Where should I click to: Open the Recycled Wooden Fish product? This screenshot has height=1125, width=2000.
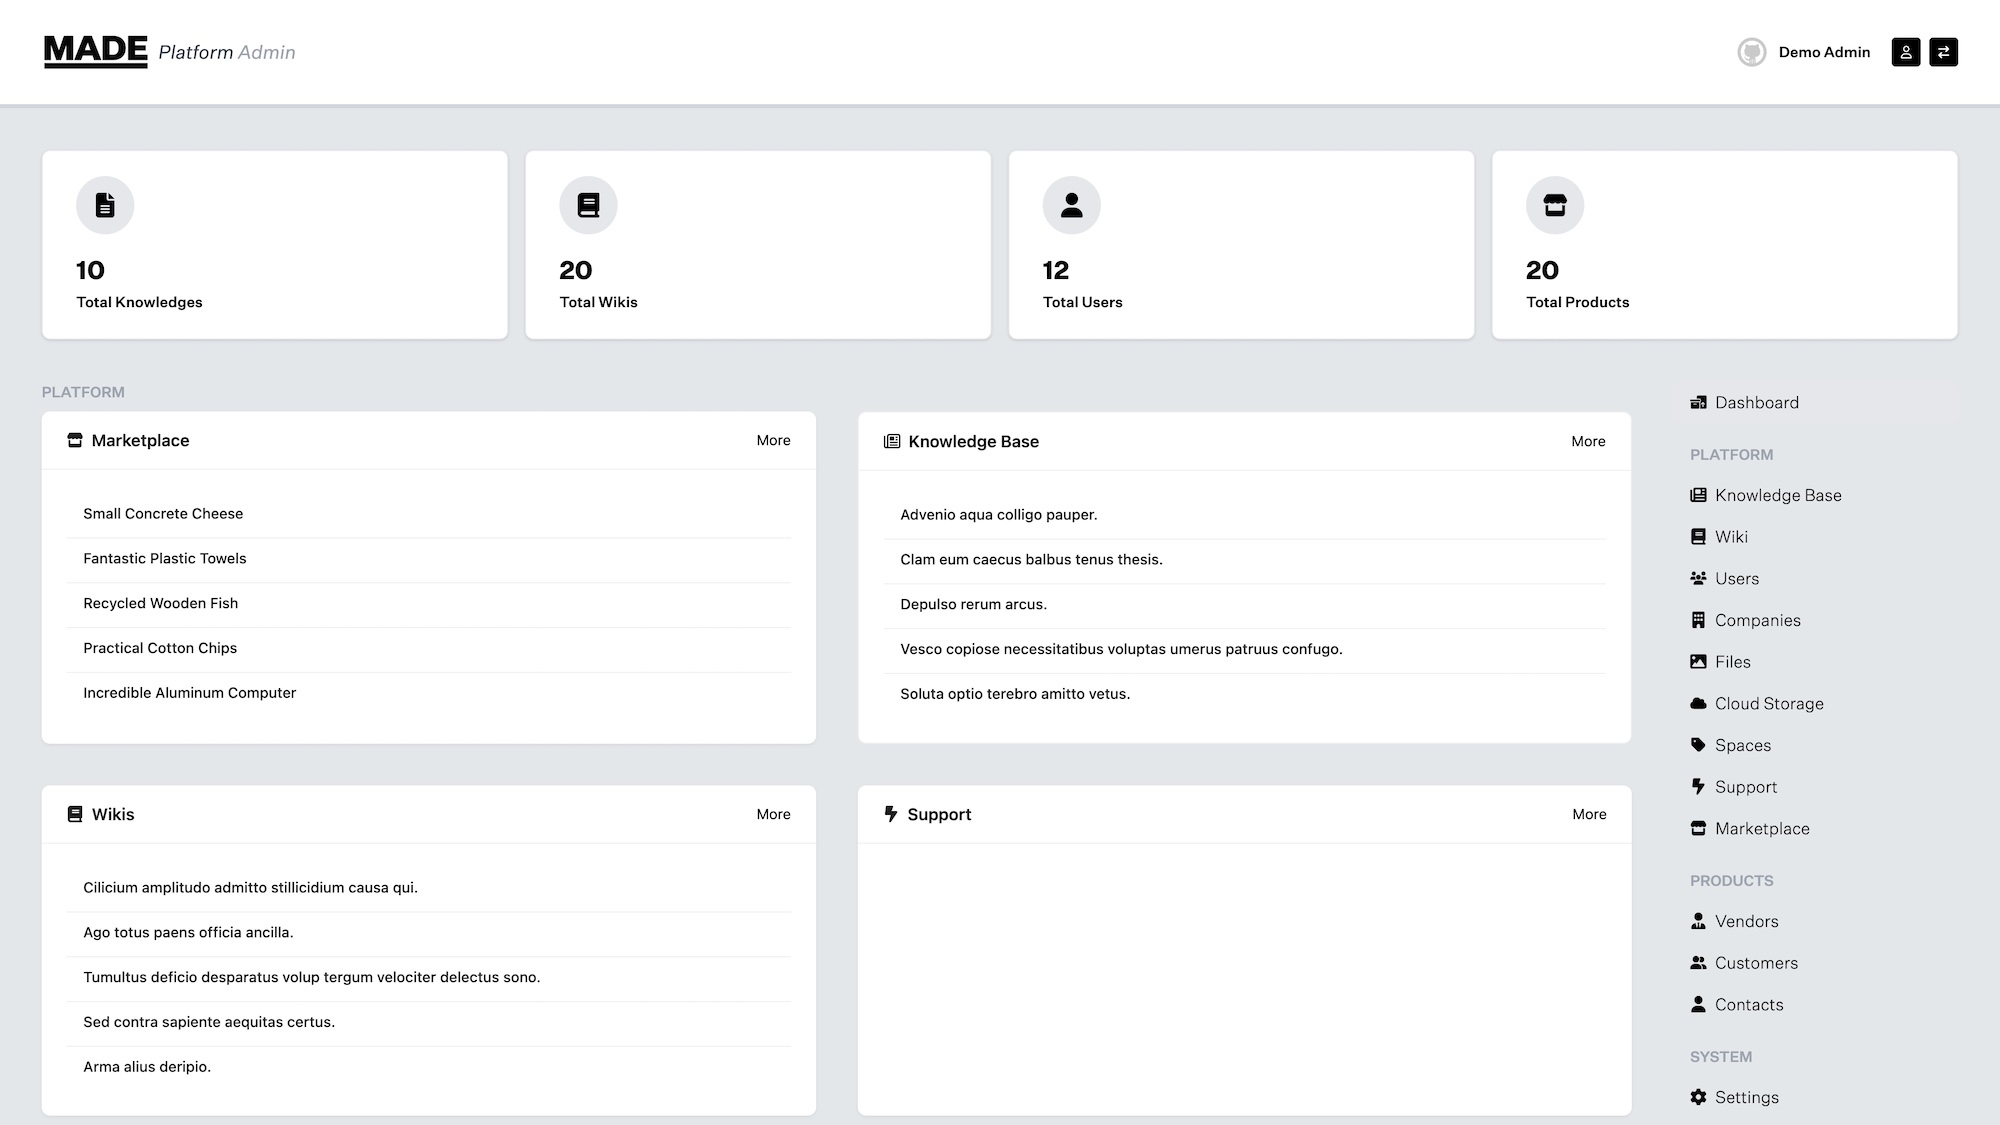click(x=161, y=603)
